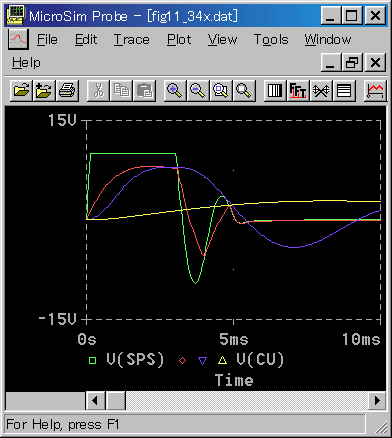Click the horizontal scrollbar right arrow
The width and height of the screenshot is (392, 438).
click(x=377, y=400)
